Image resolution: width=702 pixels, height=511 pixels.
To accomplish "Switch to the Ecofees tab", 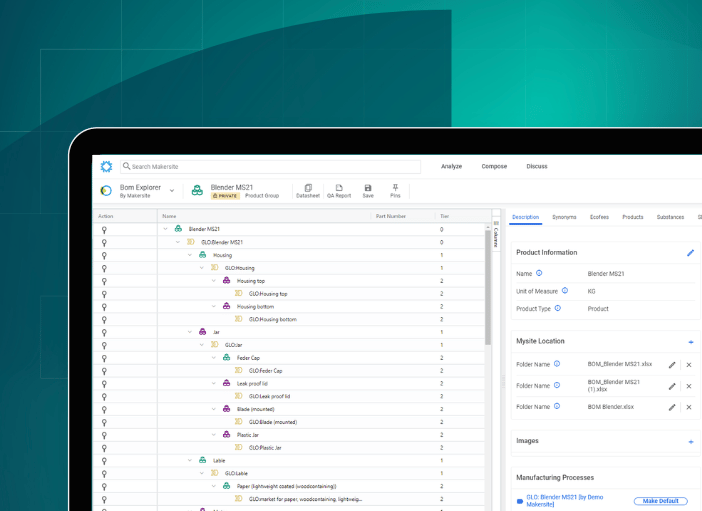I will click(599, 217).
